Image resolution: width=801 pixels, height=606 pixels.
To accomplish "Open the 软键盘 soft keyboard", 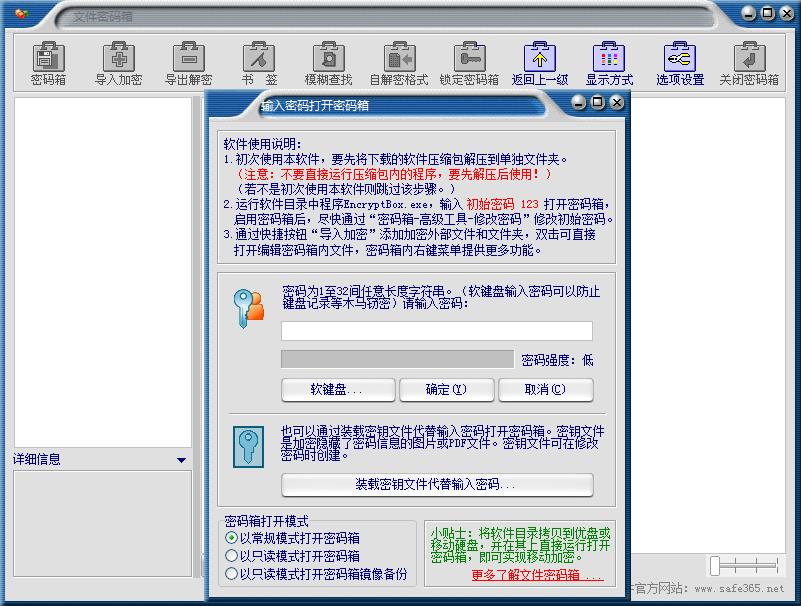I will pos(337,390).
